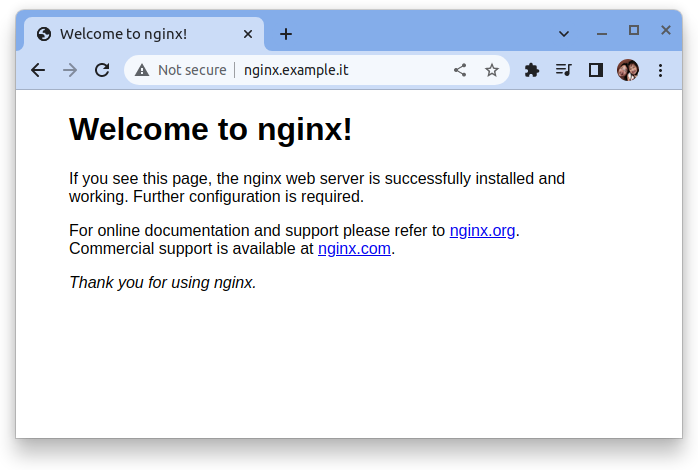Image resolution: width=698 pixels, height=470 pixels.
Task: Open the Chrome three-dot menu
Action: click(660, 70)
